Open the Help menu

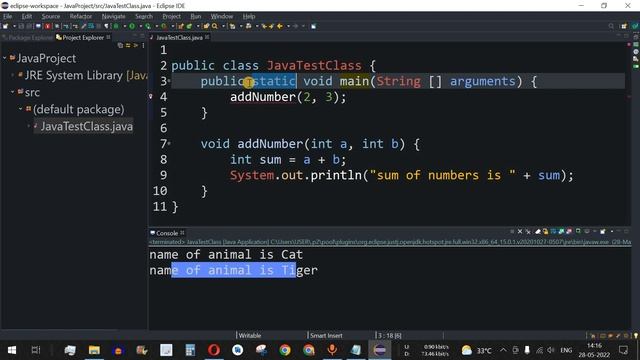(x=249, y=16)
